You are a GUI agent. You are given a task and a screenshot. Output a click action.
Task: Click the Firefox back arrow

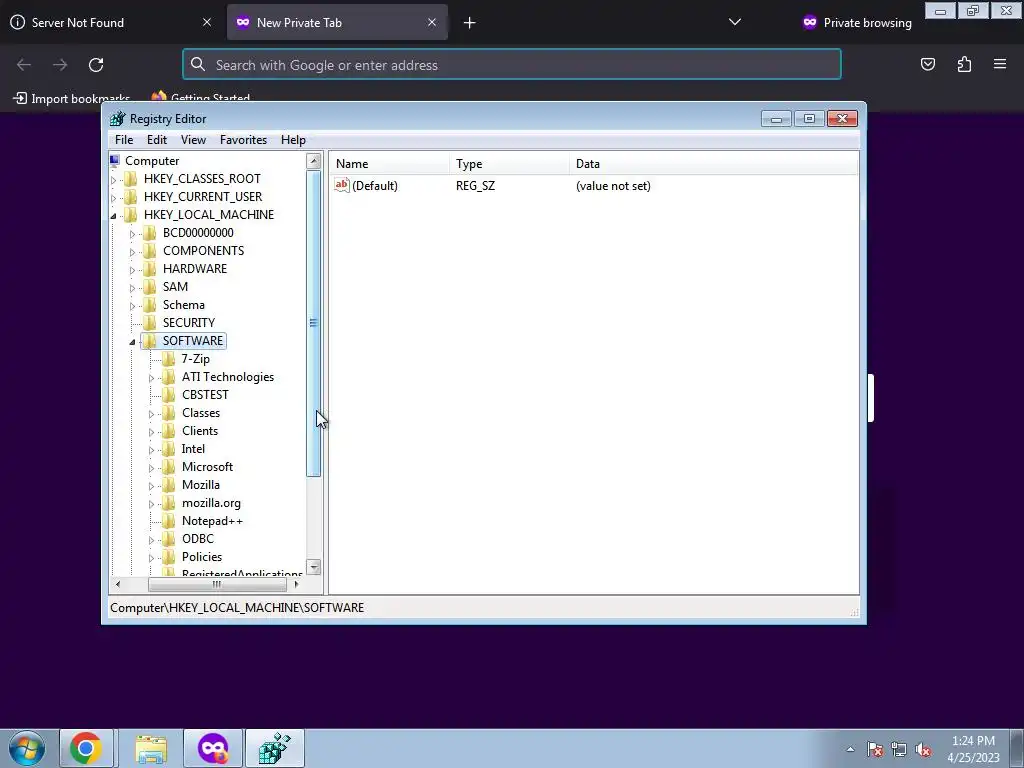(24, 65)
